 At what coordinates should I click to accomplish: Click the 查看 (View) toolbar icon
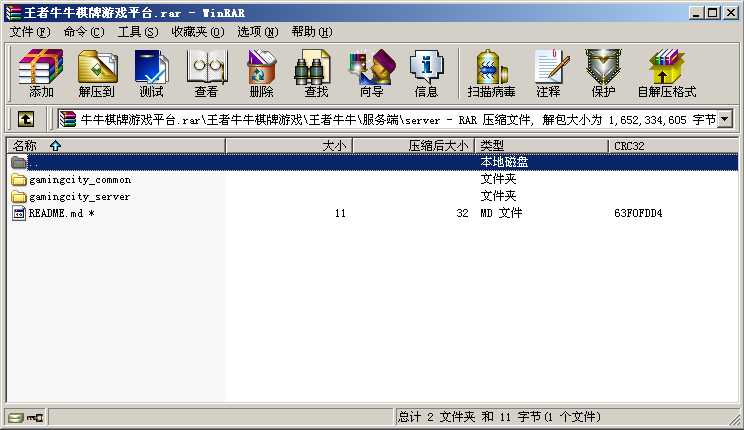click(x=206, y=73)
